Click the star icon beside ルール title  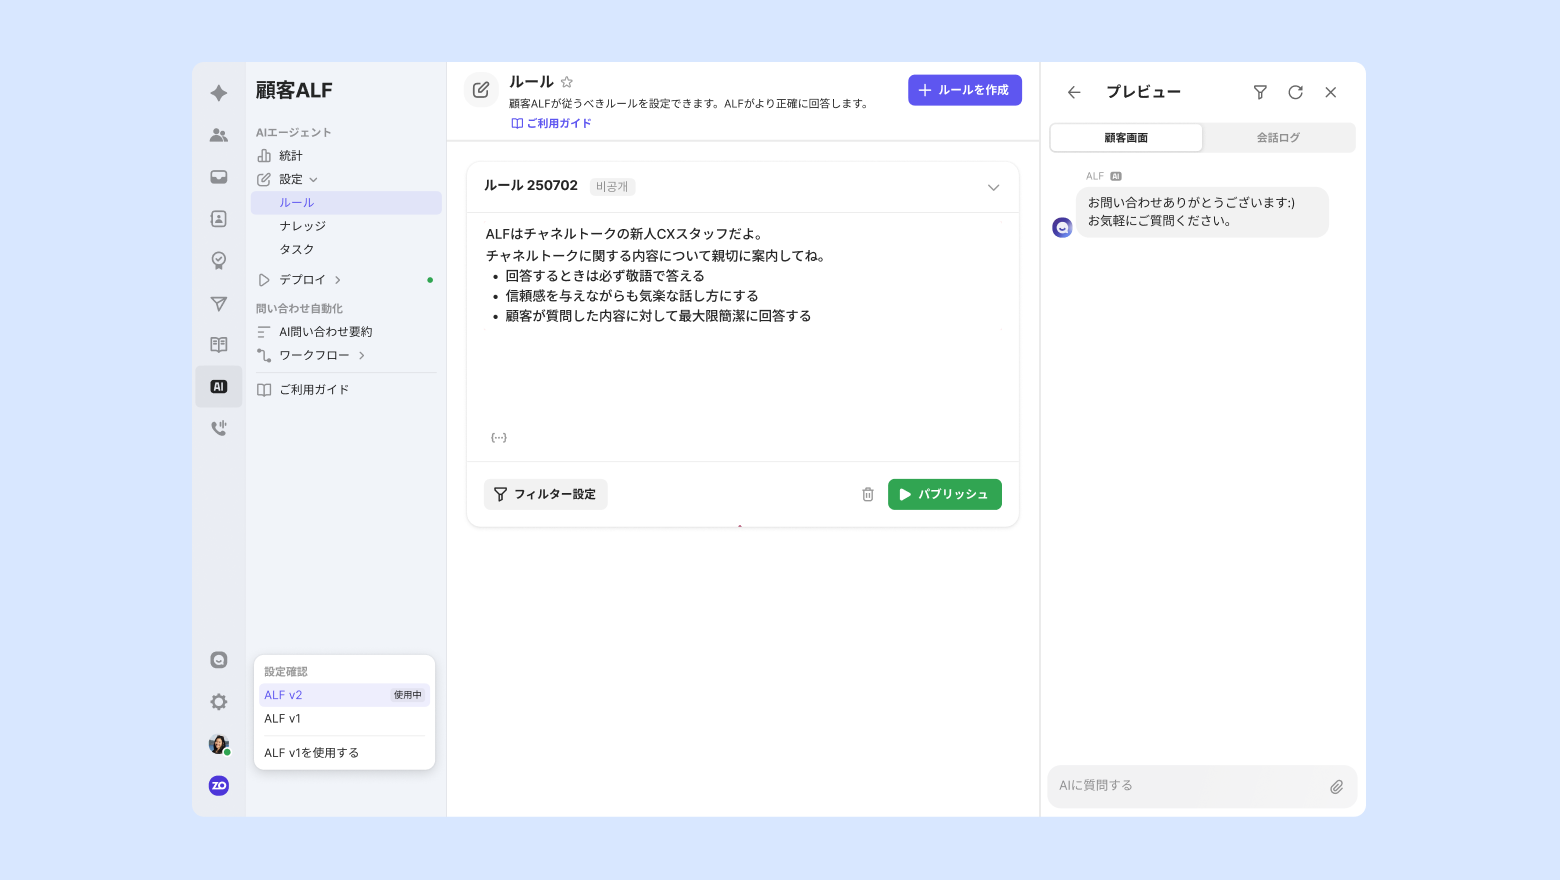point(567,82)
